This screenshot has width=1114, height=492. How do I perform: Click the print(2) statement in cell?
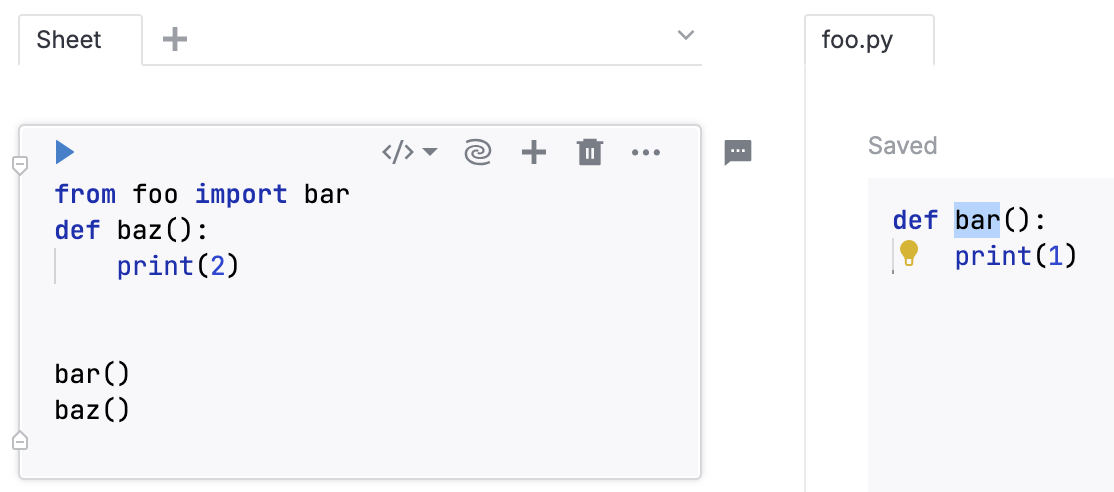(178, 267)
